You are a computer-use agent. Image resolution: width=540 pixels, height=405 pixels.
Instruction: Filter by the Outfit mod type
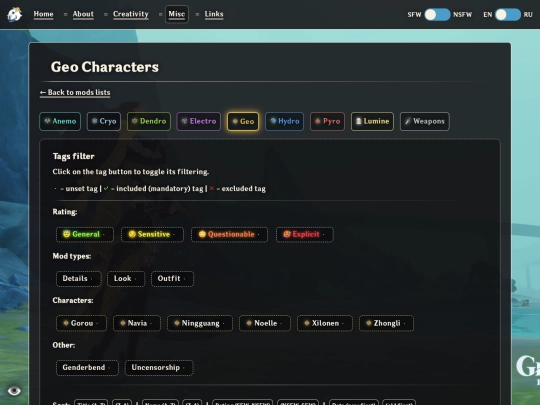point(172,279)
